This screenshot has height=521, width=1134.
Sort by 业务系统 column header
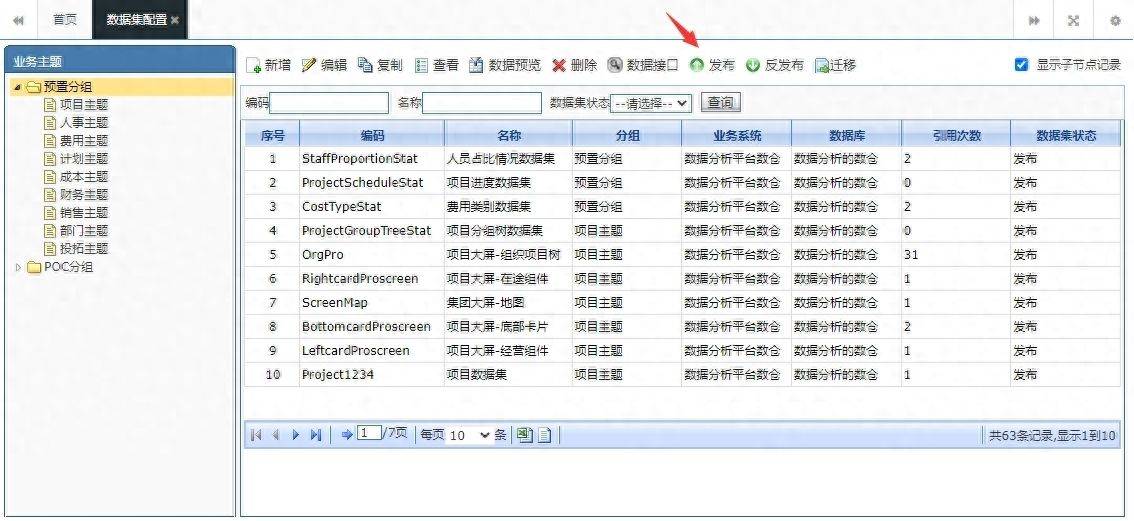[x=737, y=135]
